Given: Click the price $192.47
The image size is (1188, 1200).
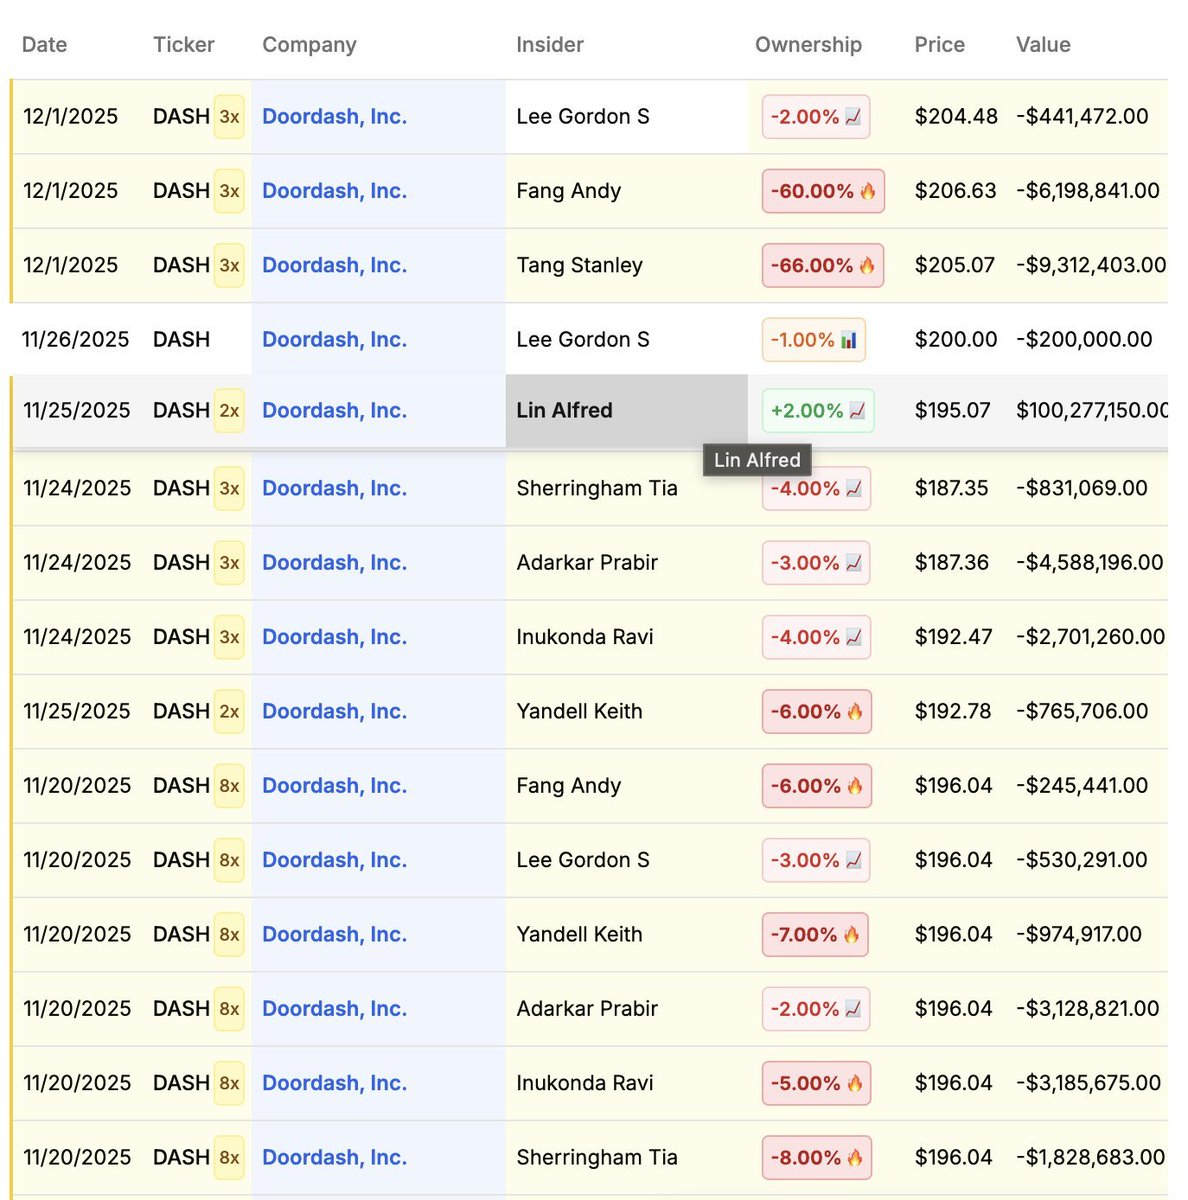Looking at the screenshot, I should coord(953,637).
